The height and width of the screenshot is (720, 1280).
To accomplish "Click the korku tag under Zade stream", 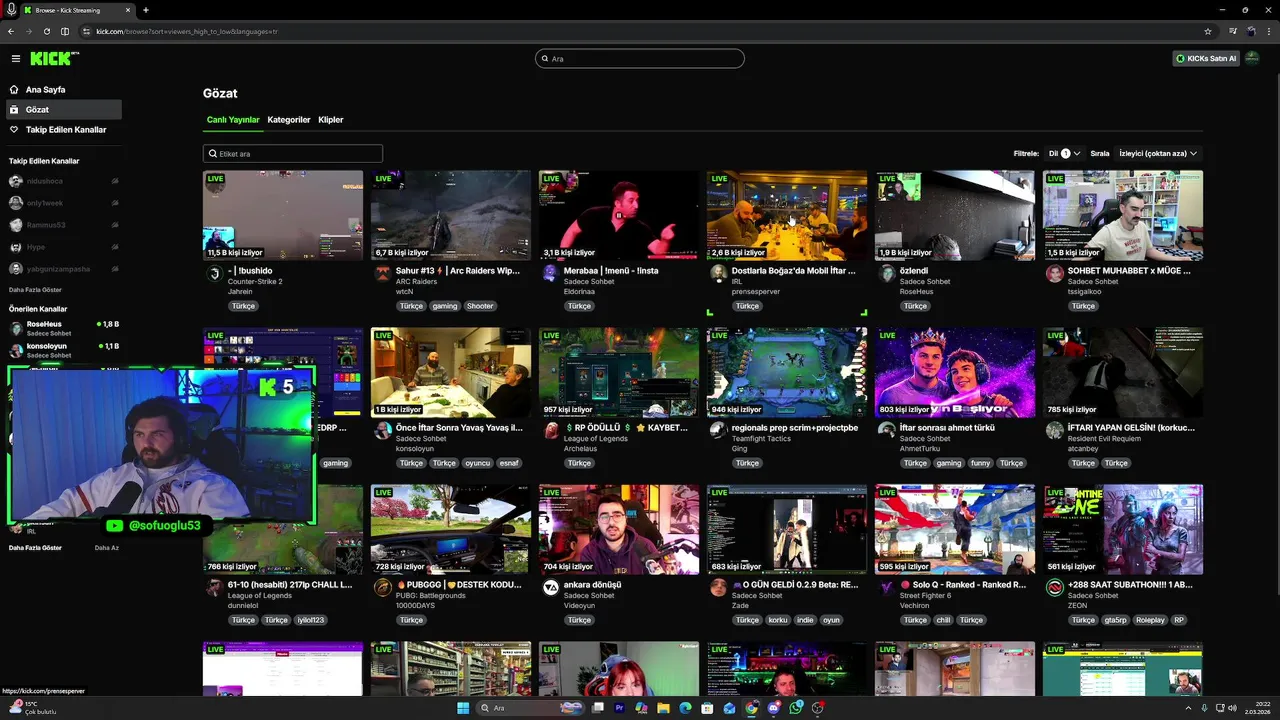I will coord(778,620).
